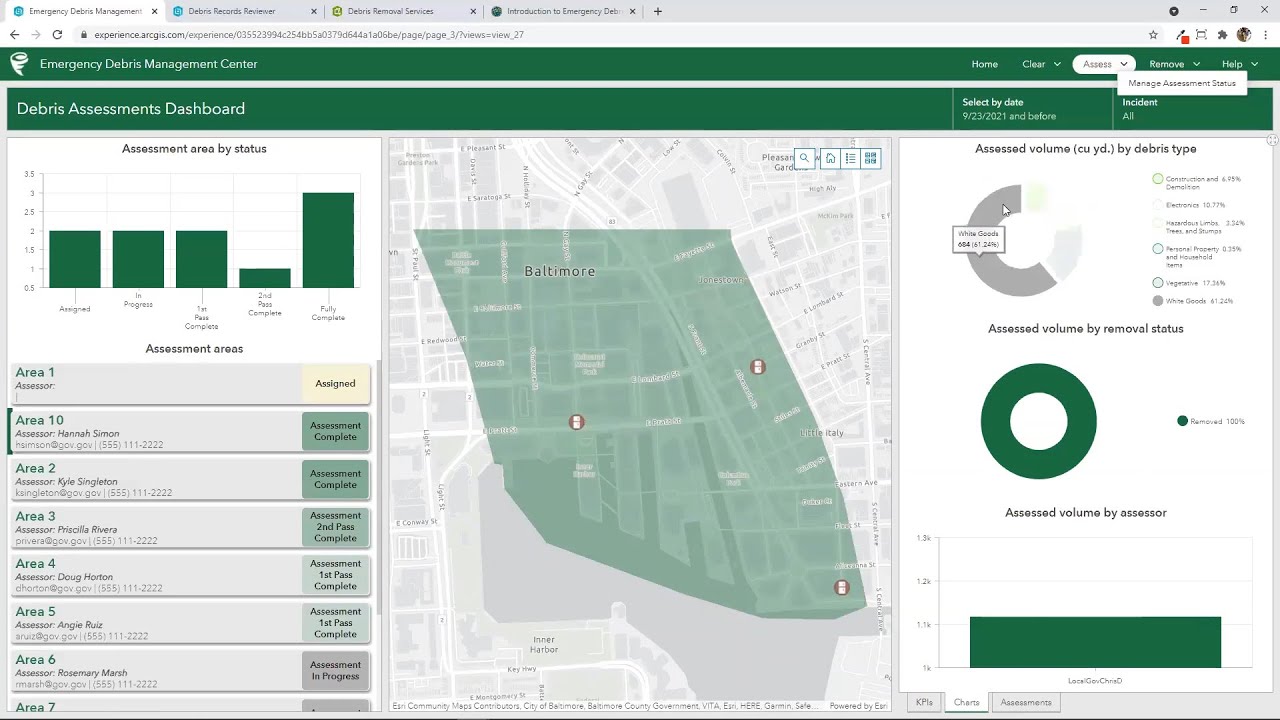Toggle the Removed 100% legend entry

[x=1211, y=421]
